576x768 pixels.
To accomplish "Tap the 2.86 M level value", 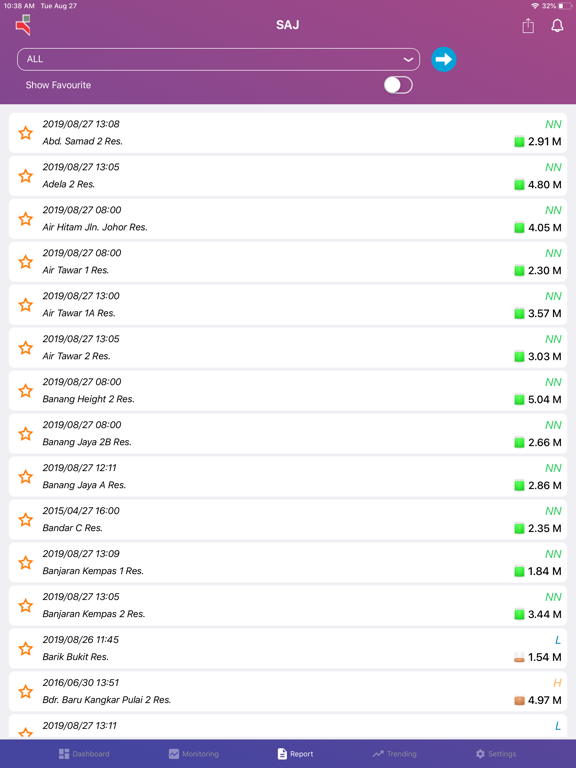I will click(545, 485).
